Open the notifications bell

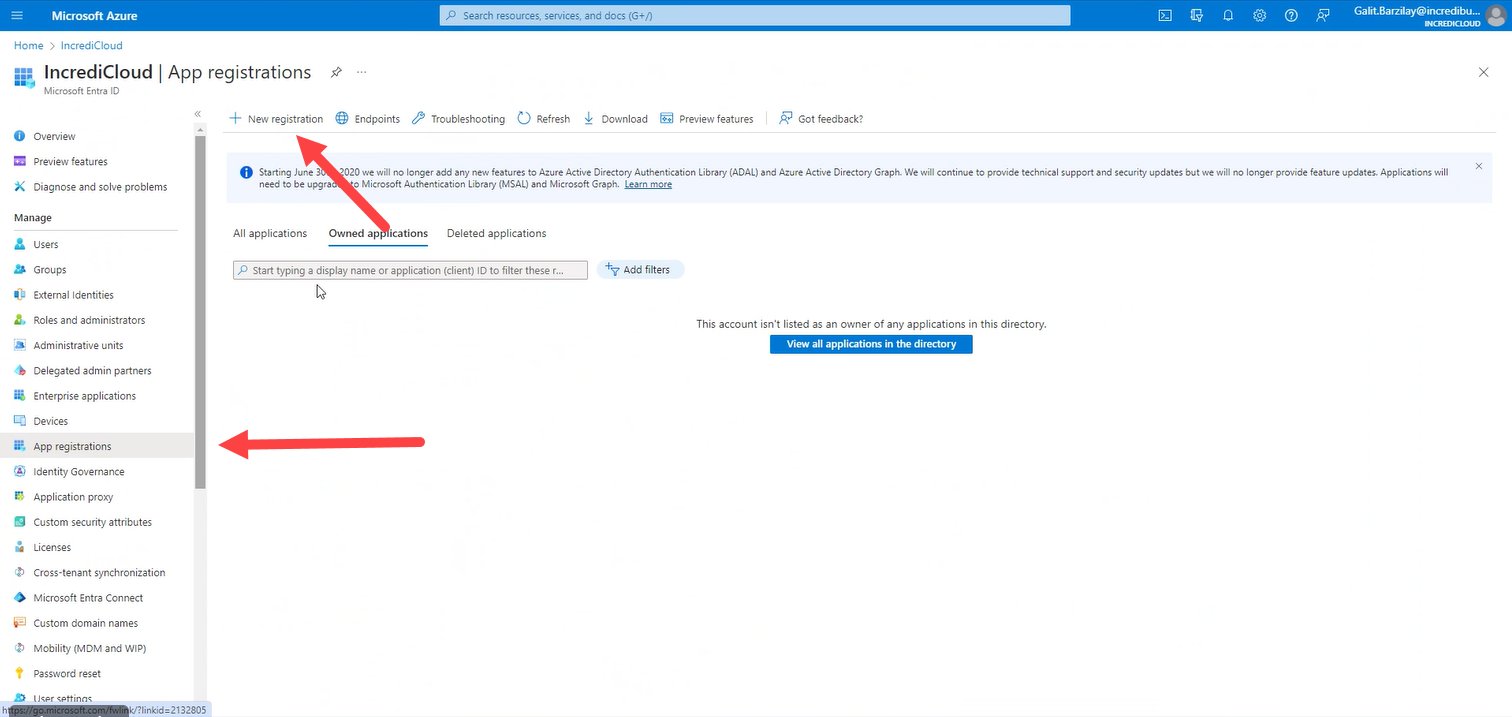[x=1228, y=15]
